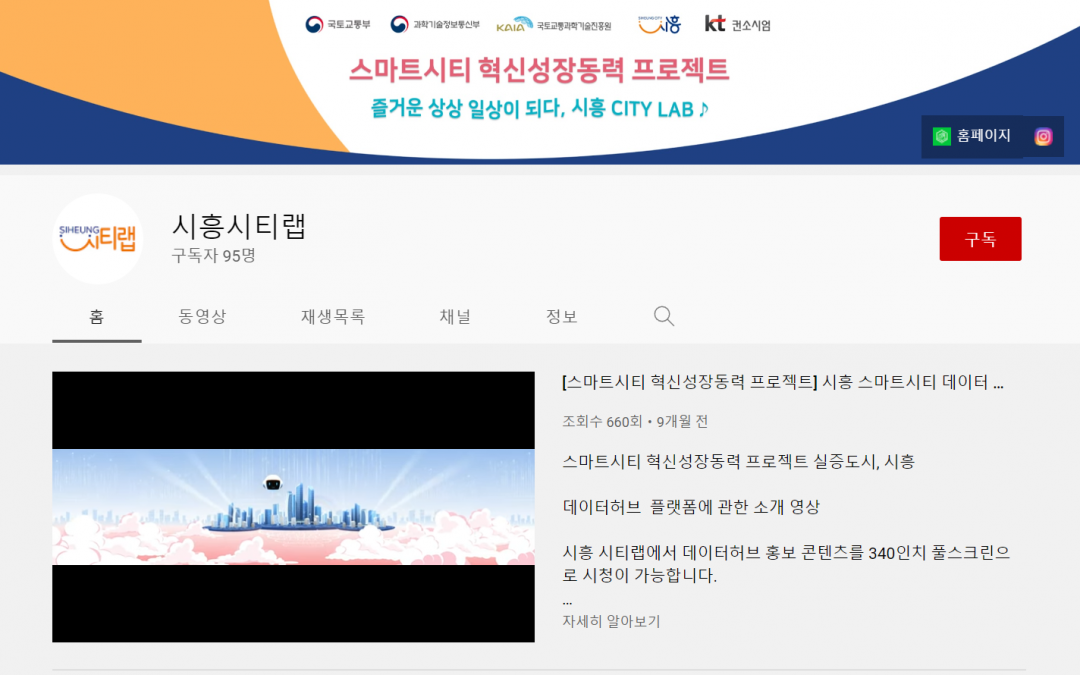Click the 340인치 풀스크린 description paragraph
This screenshot has height=675, width=1080.
point(786,564)
